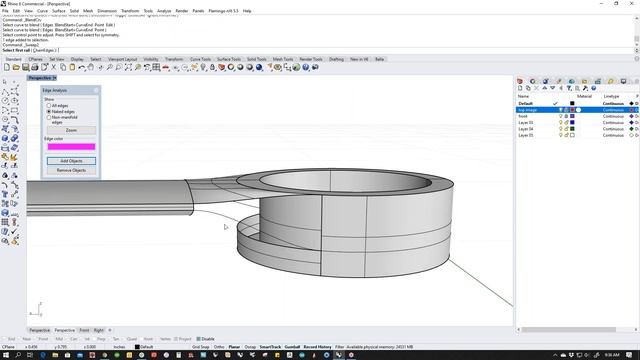640x360 pixels.
Task: Select the All edges radio option
Action: (49, 106)
